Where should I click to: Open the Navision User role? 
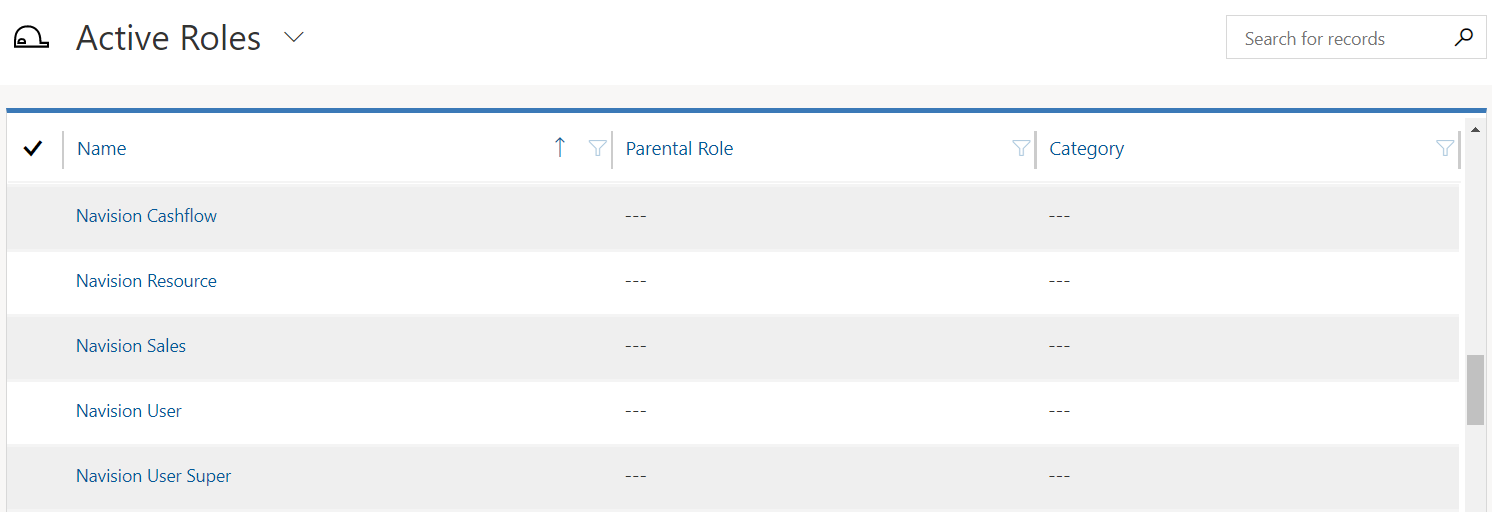point(129,411)
